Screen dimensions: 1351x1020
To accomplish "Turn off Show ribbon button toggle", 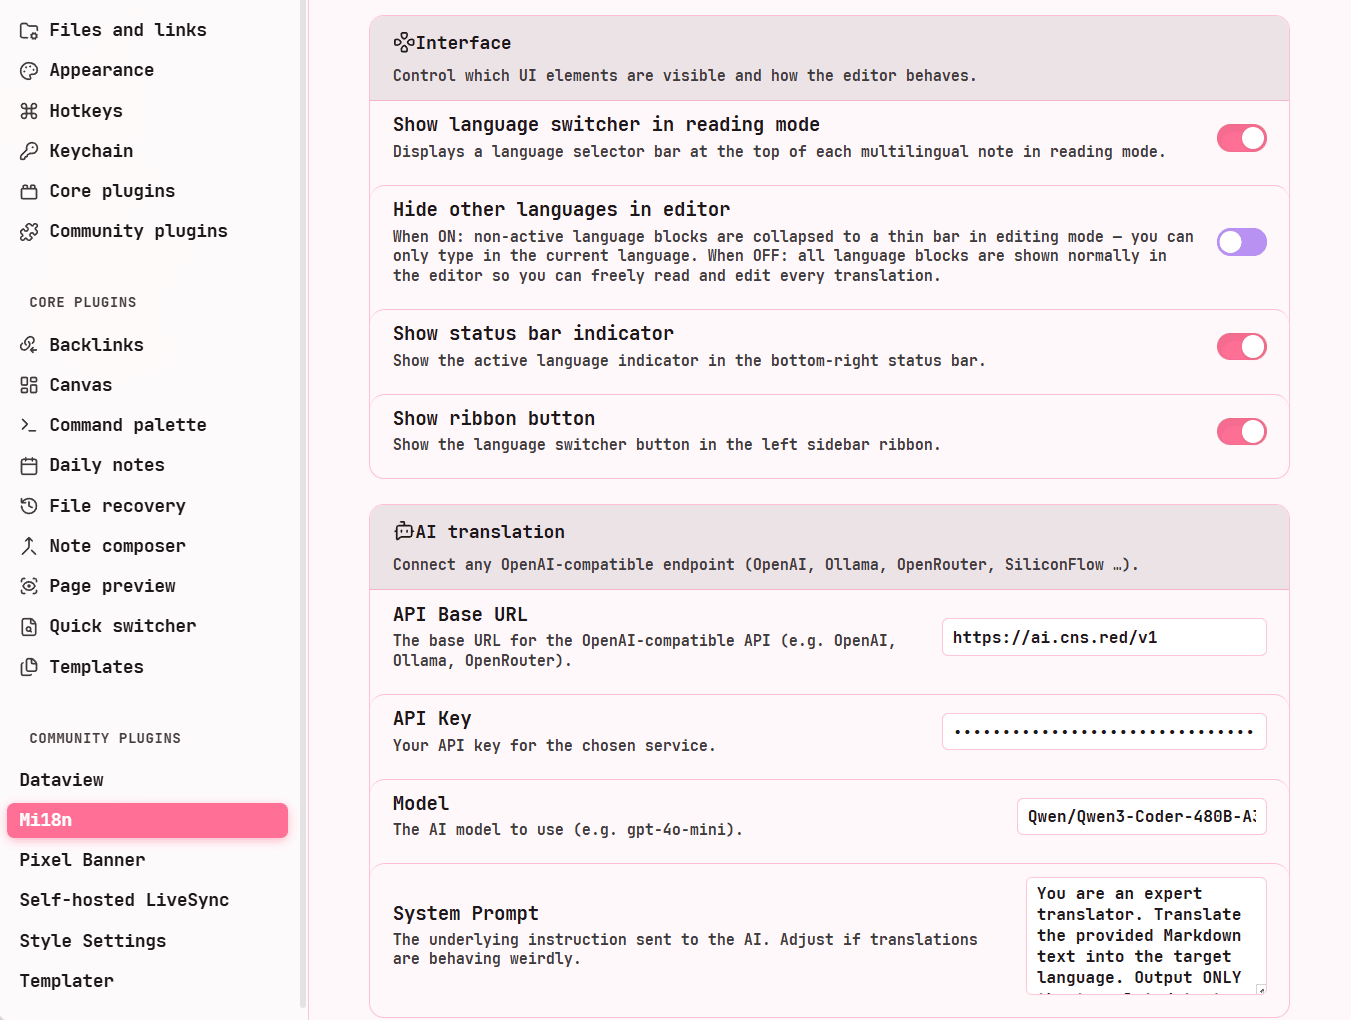I will coord(1241,431).
